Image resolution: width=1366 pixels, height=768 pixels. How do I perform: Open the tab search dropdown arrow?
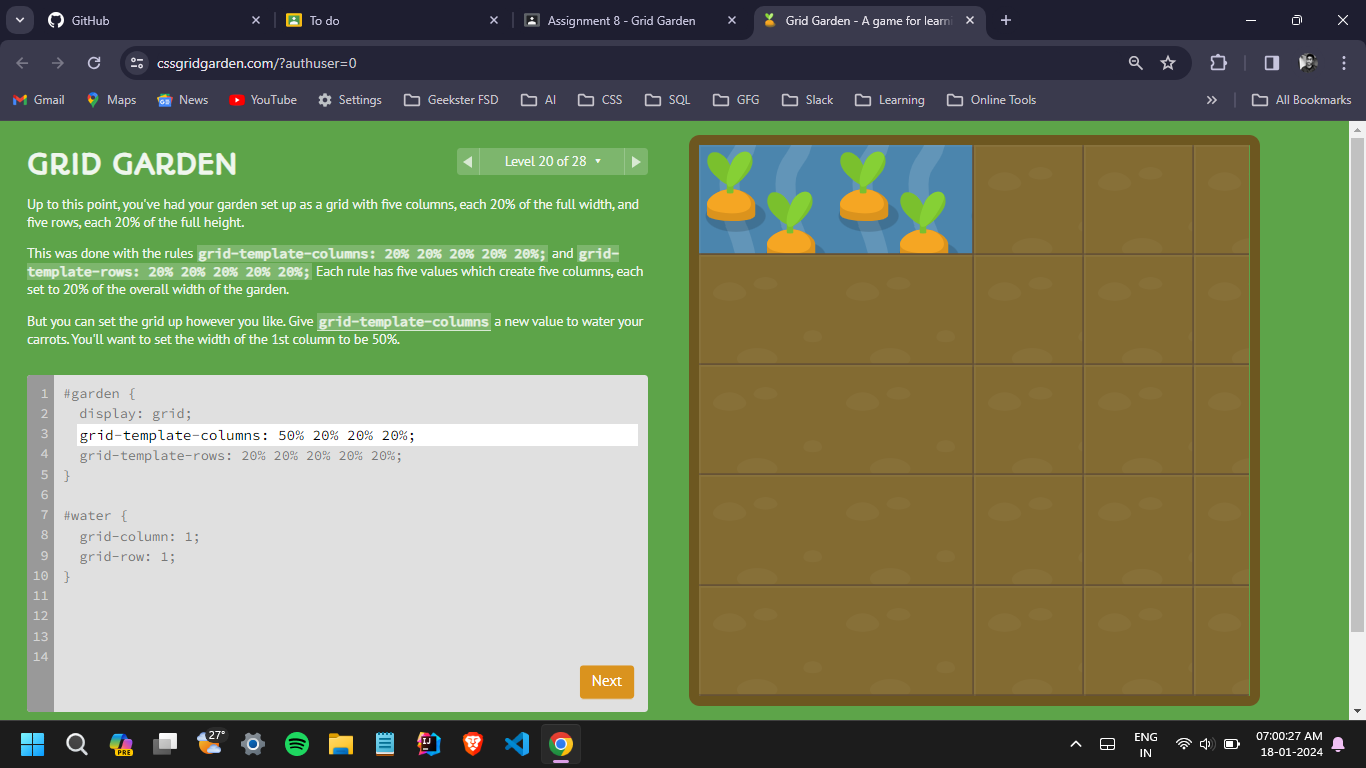19,20
